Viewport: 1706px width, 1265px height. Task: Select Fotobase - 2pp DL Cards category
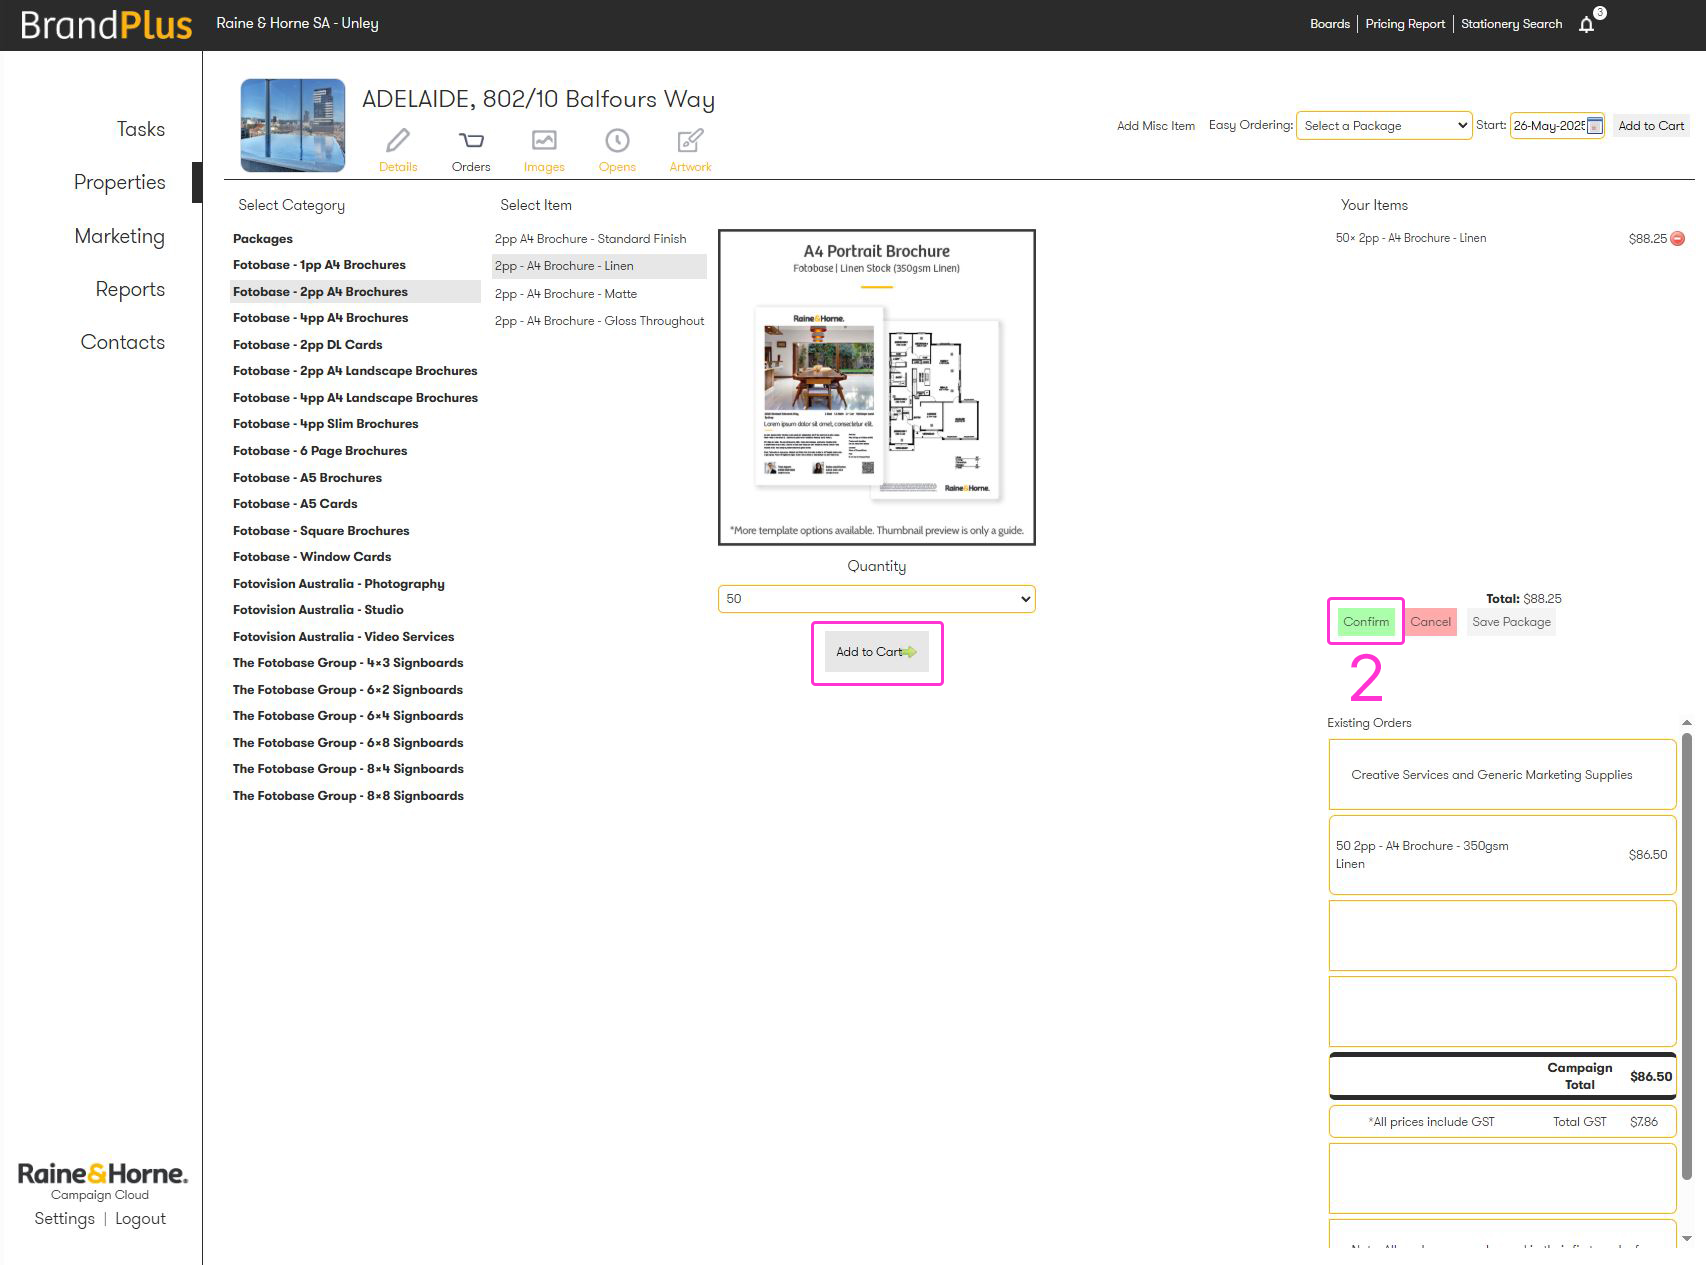[x=307, y=345]
